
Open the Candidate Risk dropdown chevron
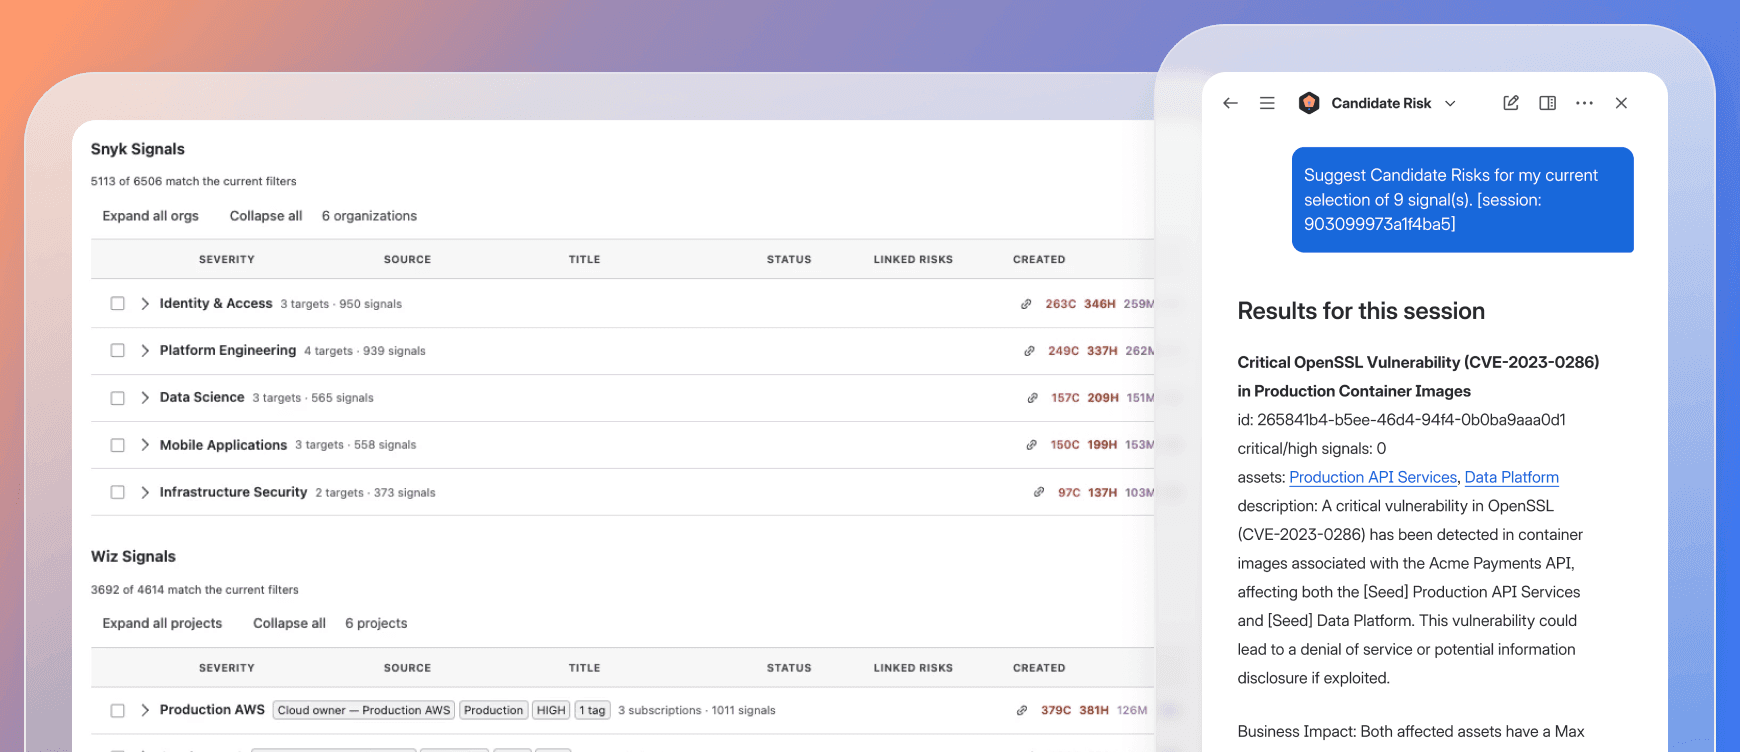pyautogui.click(x=1450, y=103)
